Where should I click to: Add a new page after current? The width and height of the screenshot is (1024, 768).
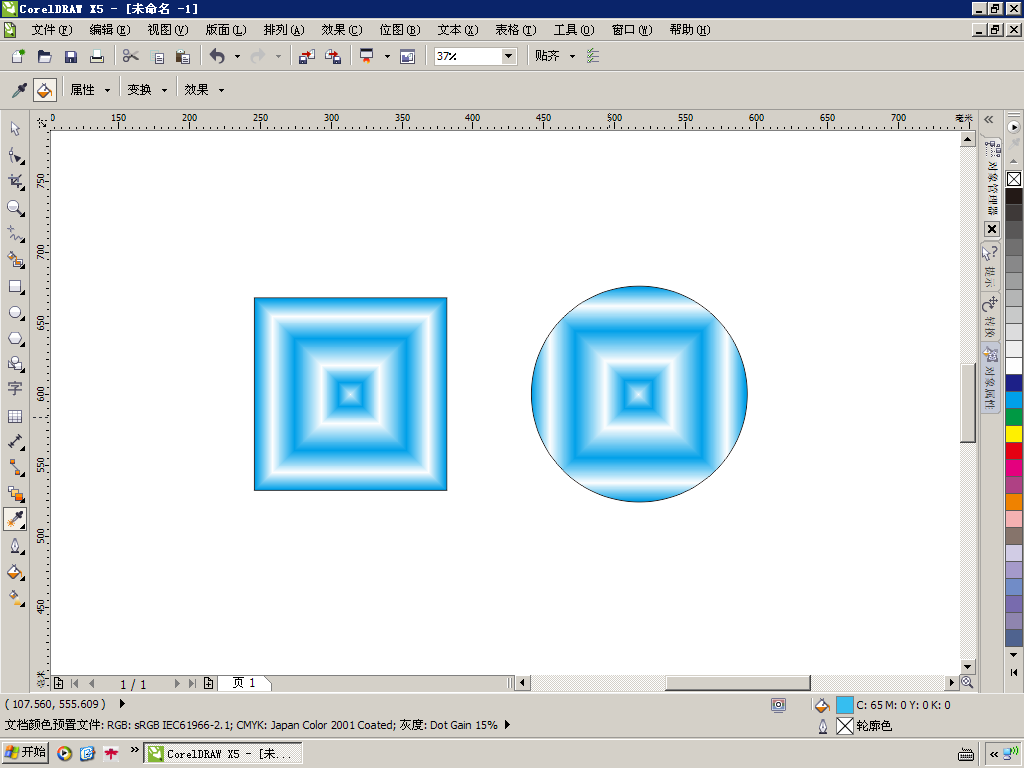208,683
